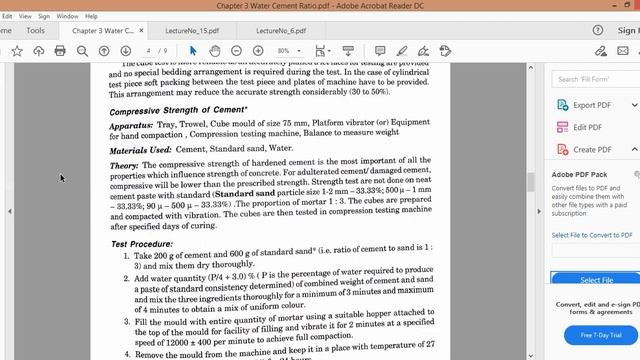Click the read mode scroll icon

click(348, 51)
